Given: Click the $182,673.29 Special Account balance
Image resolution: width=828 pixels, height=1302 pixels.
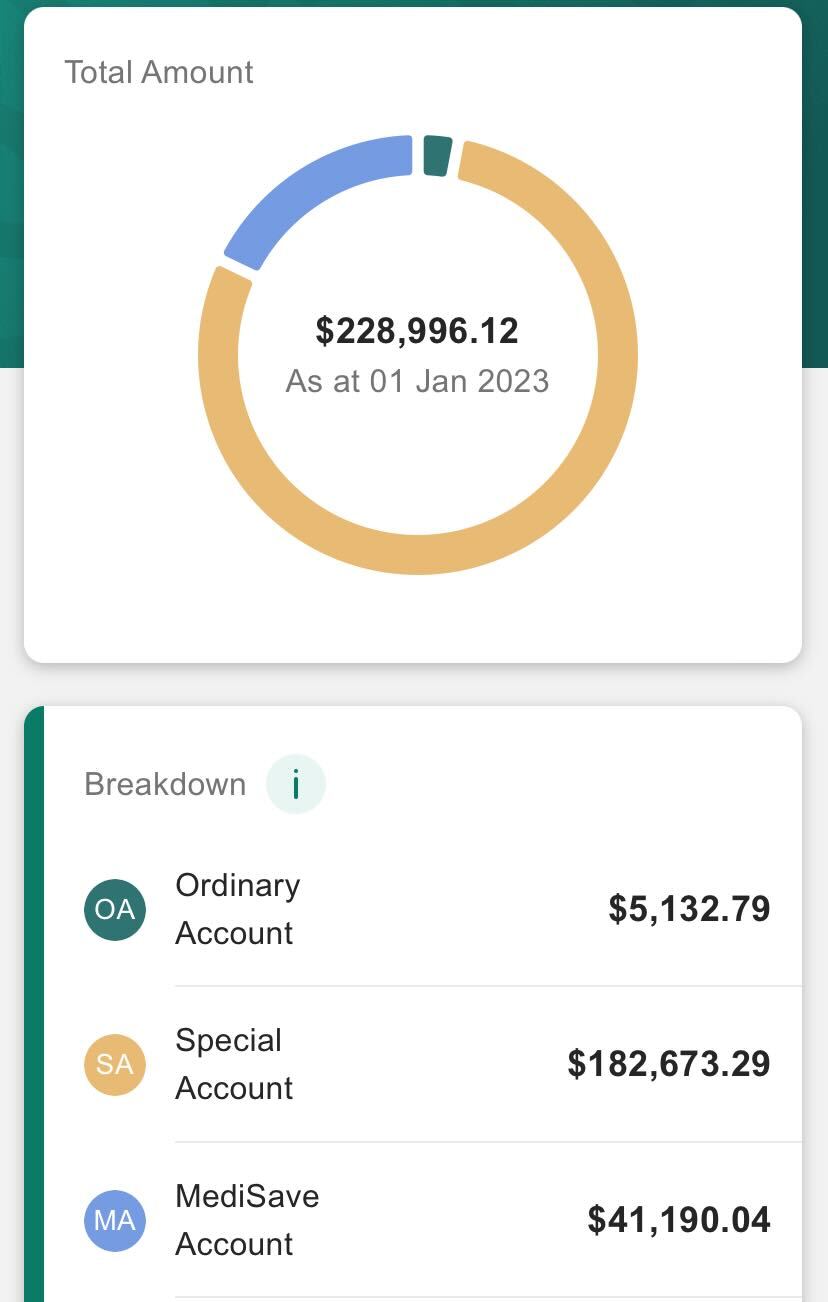Looking at the screenshot, I should click(669, 1064).
